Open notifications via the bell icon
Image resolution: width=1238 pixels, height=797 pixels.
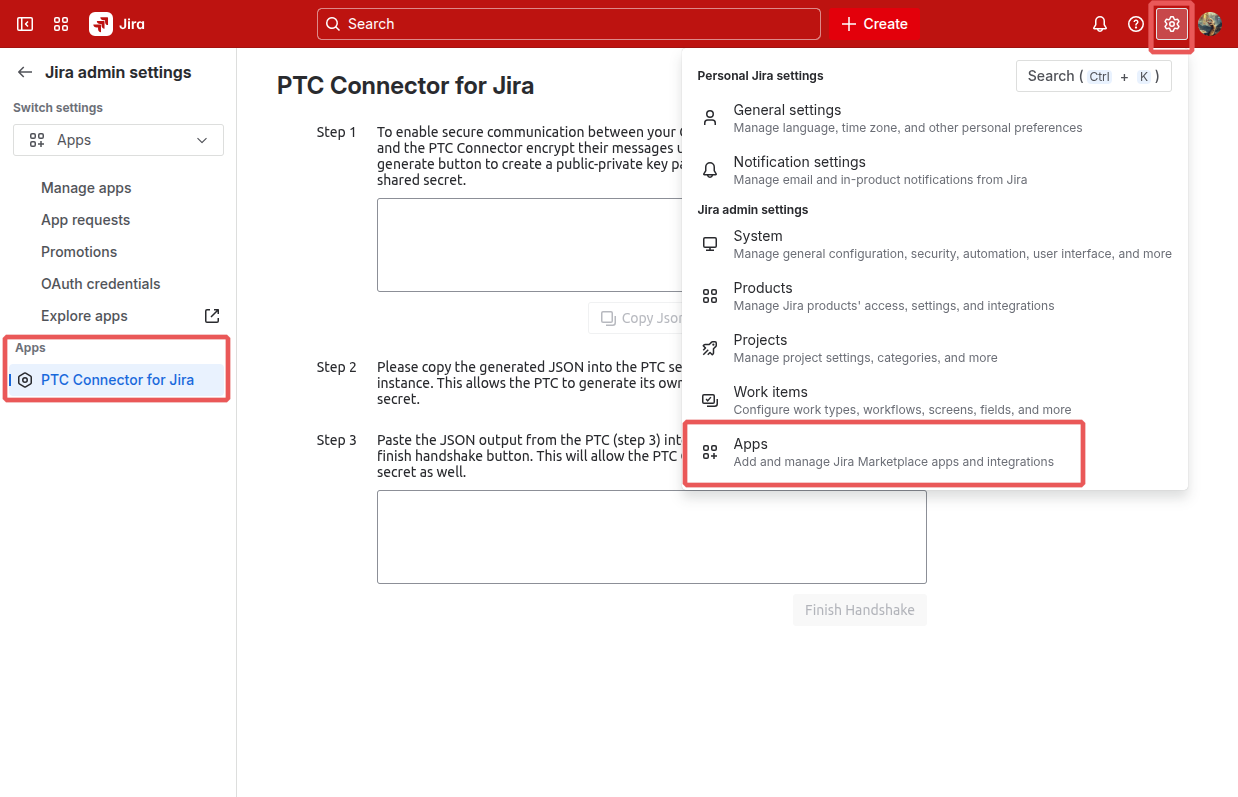point(1099,23)
